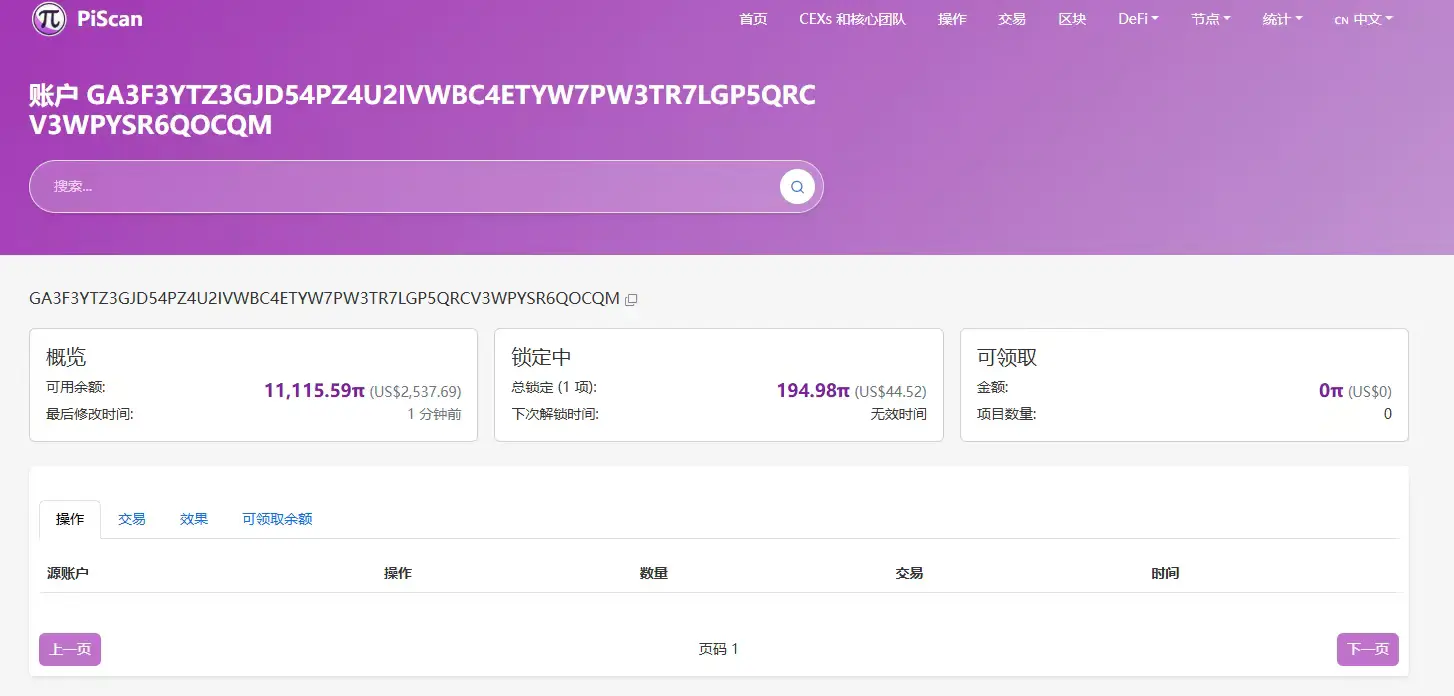Click the 时间 column header

click(x=1165, y=573)
